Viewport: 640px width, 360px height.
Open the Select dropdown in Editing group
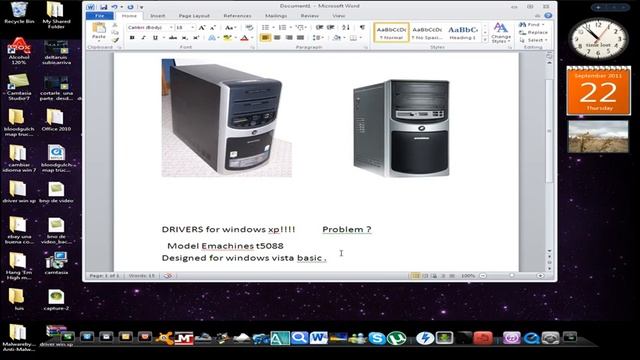(534, 40)
